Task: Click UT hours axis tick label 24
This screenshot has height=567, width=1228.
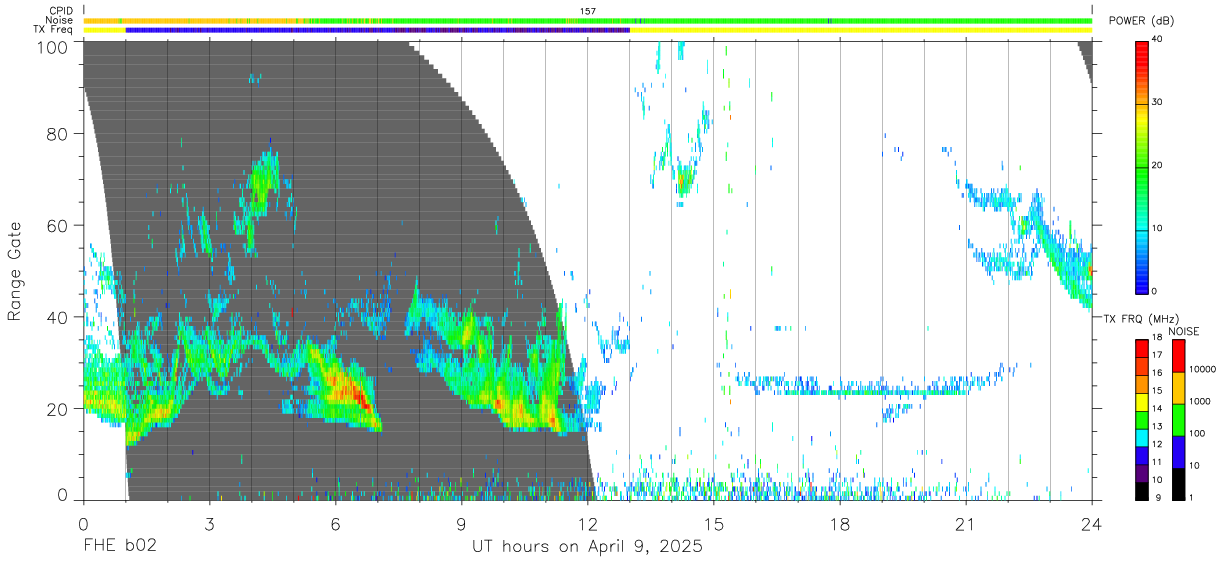Action: 1092,523
